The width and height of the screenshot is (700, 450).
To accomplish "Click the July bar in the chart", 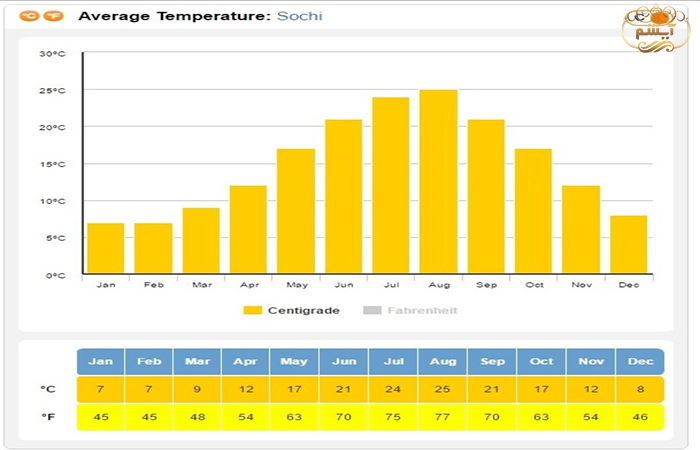I will tap(390, 186).
